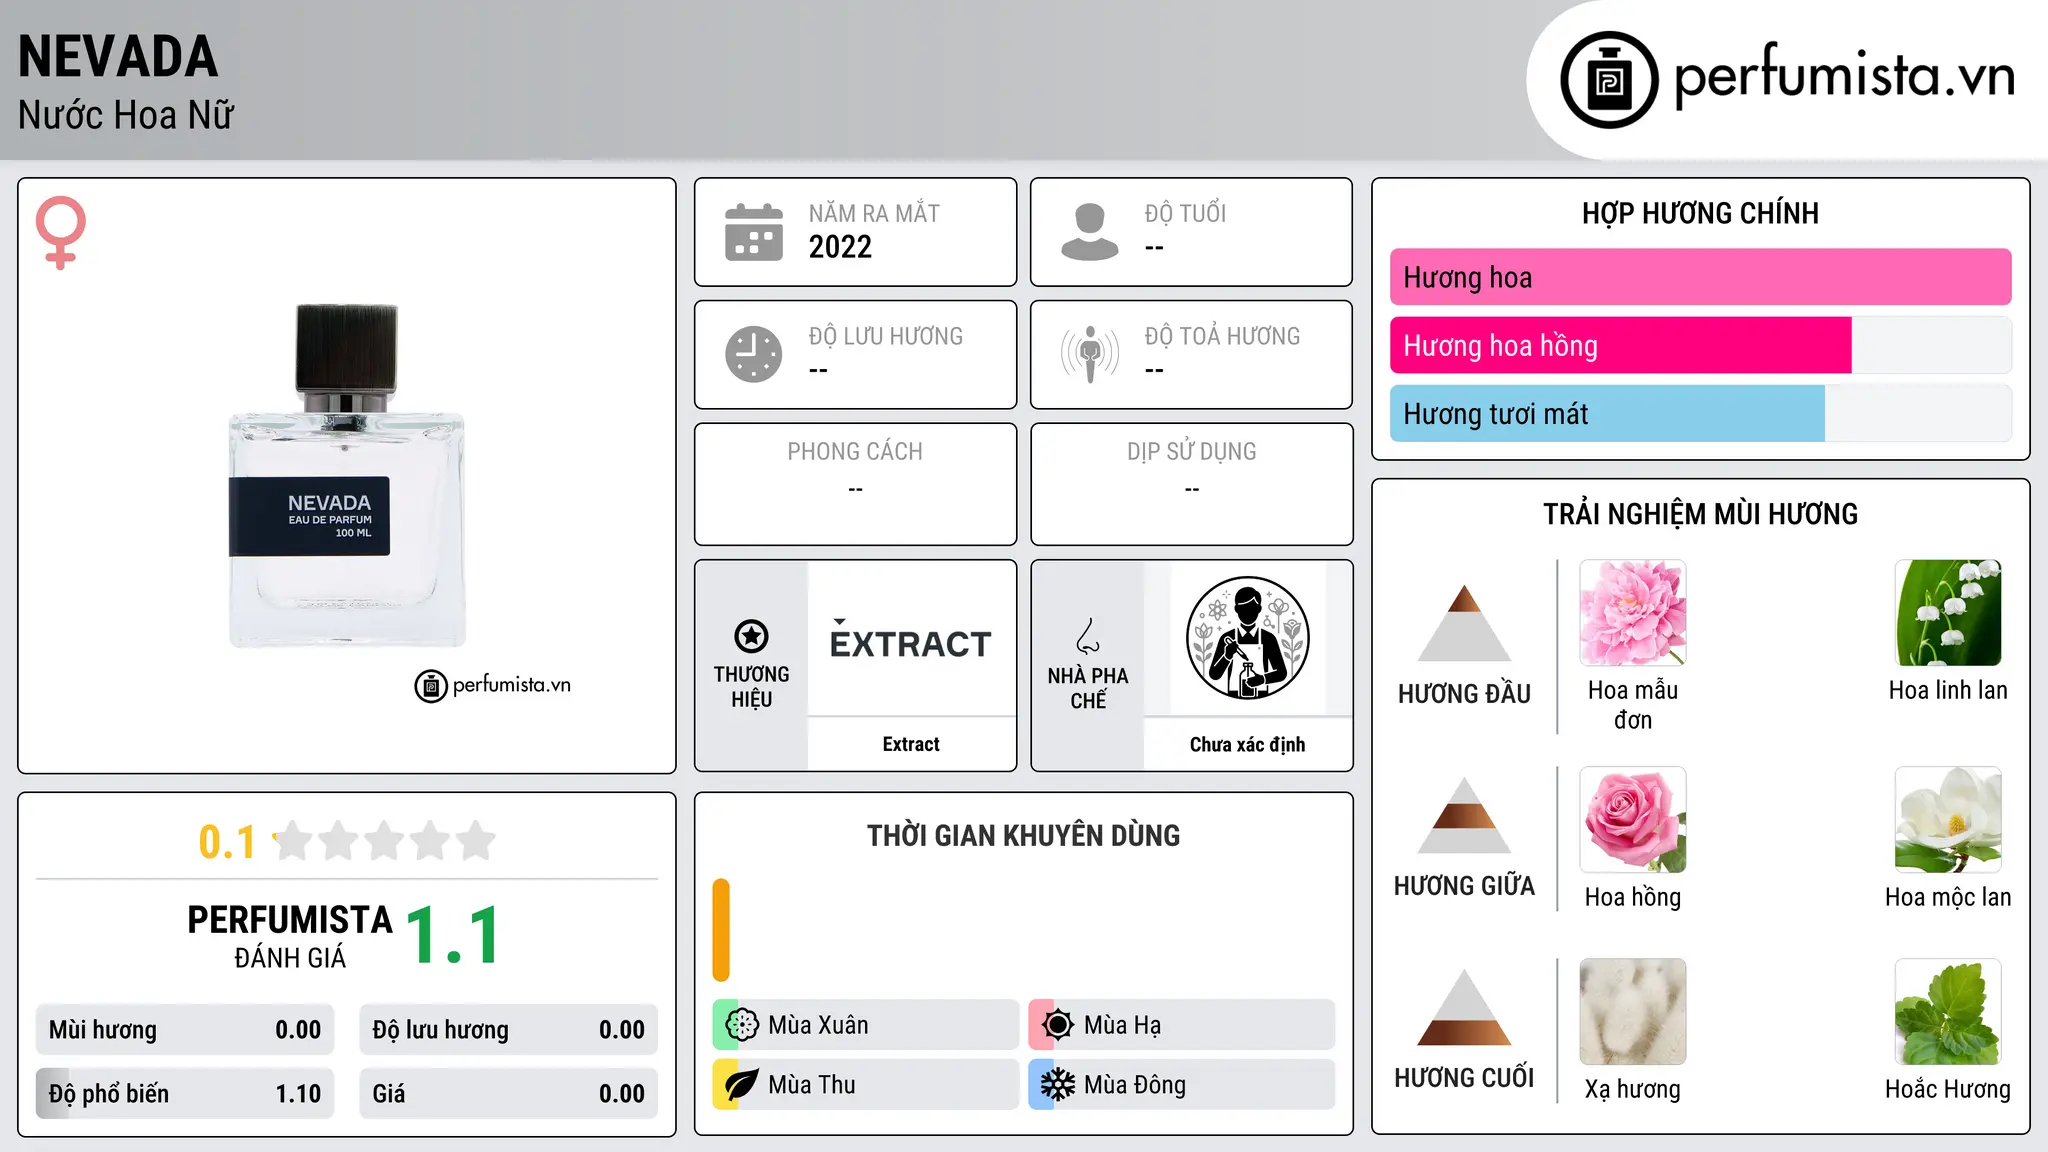Image resolution: width=2048 pixels, height=1152 pixels.
Task: Click the Hoa mẫu đơn note label
Action: click(x=1633, y=705)
